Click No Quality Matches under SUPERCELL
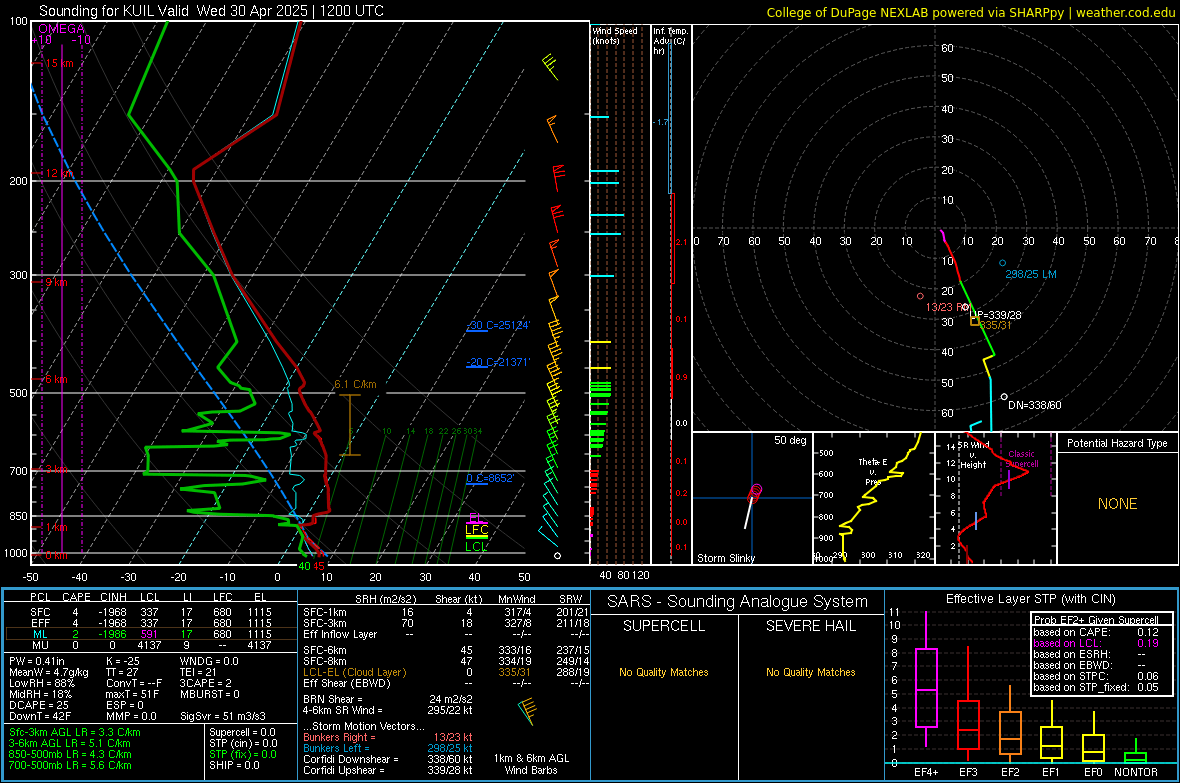This screenshot has height=783, width=1180. pos(664,672)
